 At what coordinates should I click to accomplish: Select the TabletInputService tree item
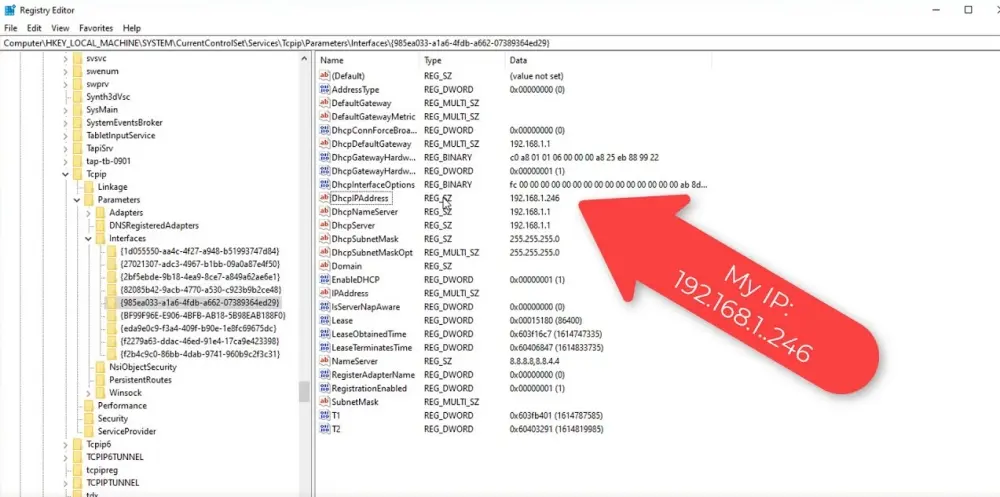pyautogui.click(x=121, y=135)
